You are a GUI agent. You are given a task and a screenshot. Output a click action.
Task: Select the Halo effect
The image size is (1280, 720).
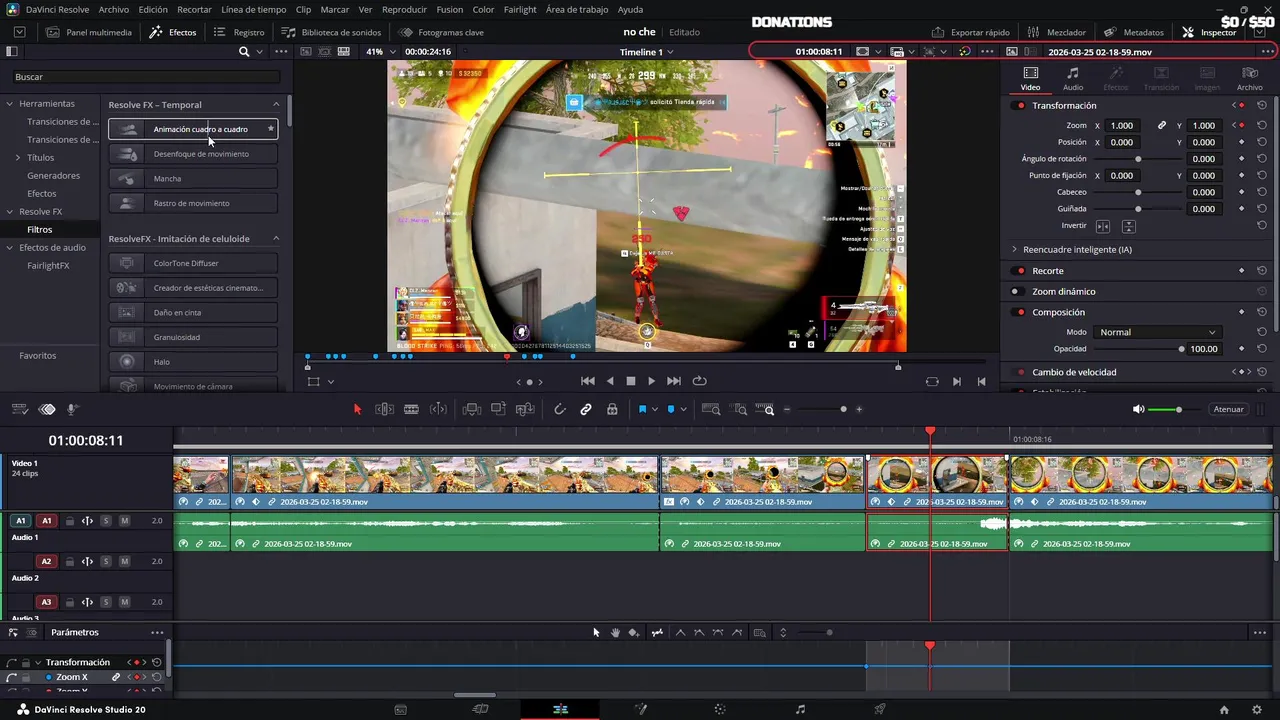[x=193, y=362]
